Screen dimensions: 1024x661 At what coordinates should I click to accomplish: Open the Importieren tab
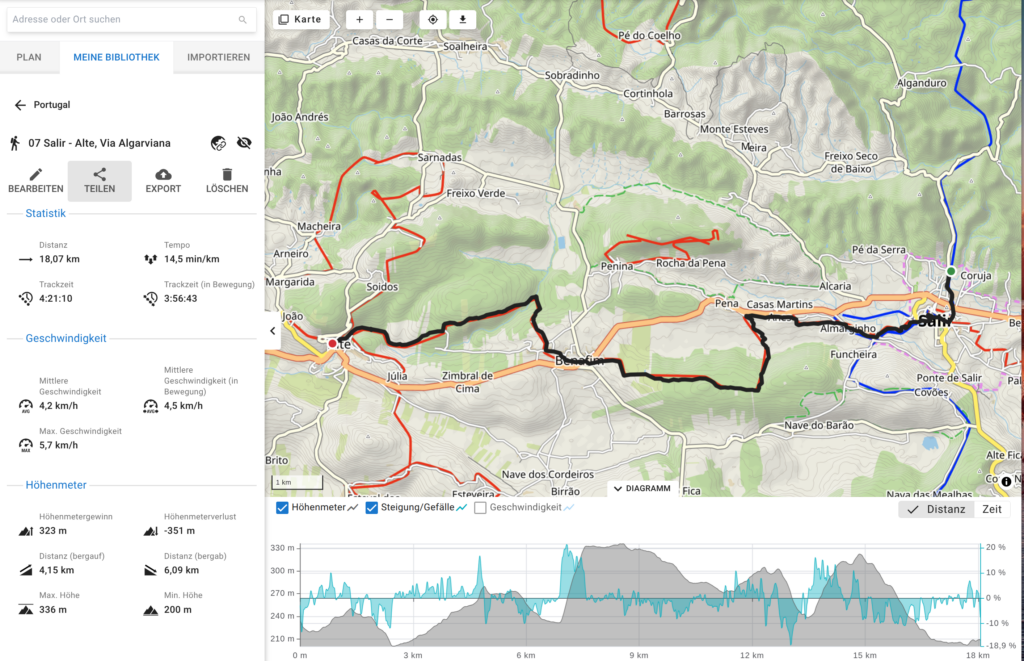click(218, 57)
